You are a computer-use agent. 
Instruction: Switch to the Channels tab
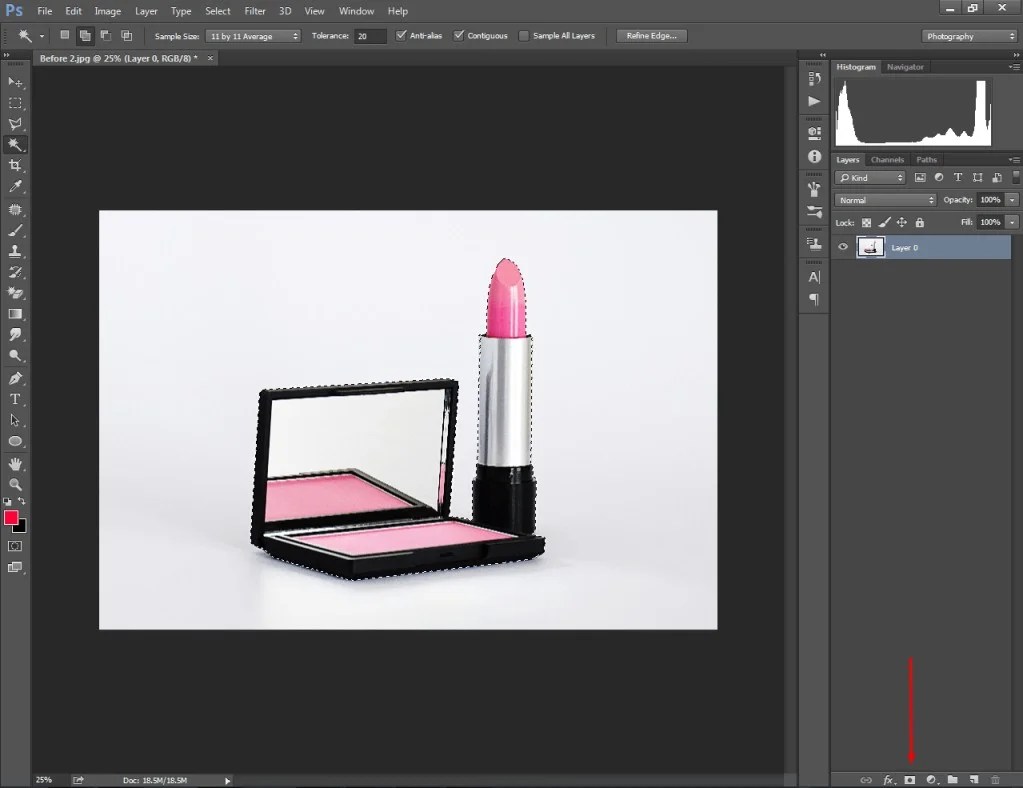tap(887, 160)
